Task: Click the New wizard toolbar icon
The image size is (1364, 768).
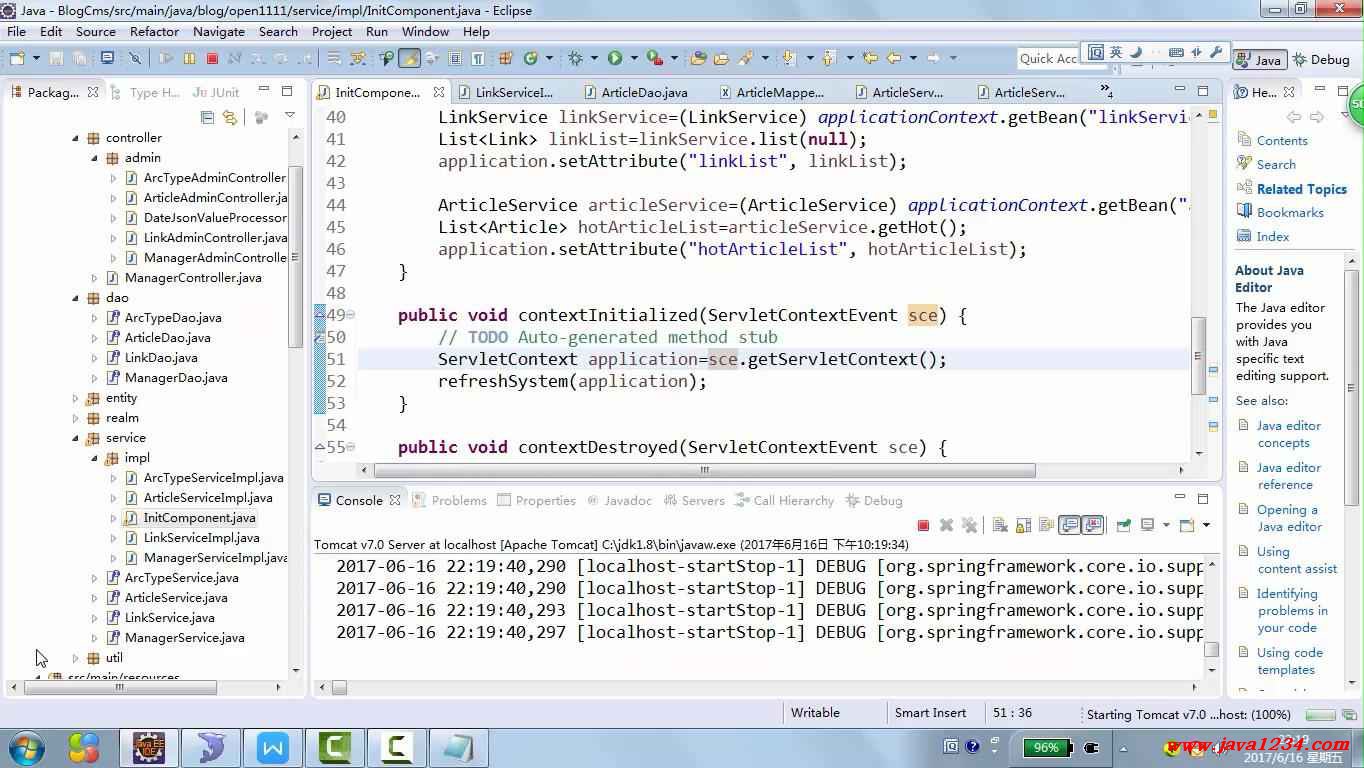Action: (17, 58)
